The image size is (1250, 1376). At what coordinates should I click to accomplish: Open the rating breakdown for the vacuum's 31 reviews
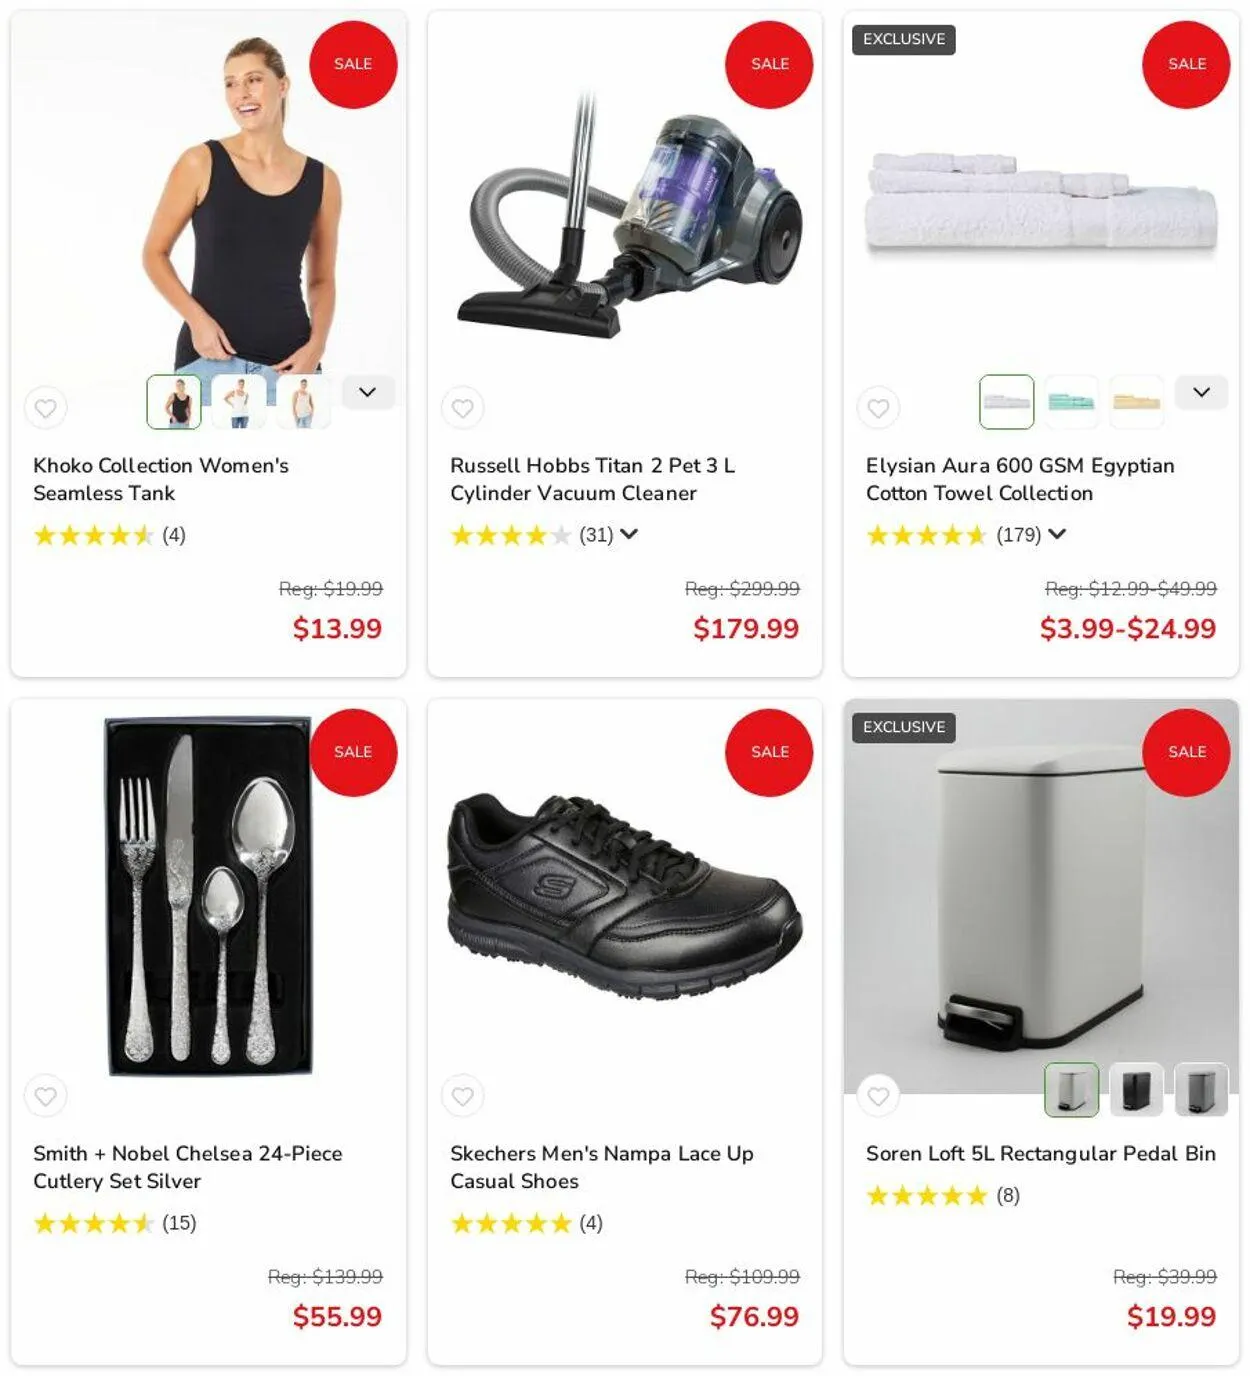click(x=628, y=534)
